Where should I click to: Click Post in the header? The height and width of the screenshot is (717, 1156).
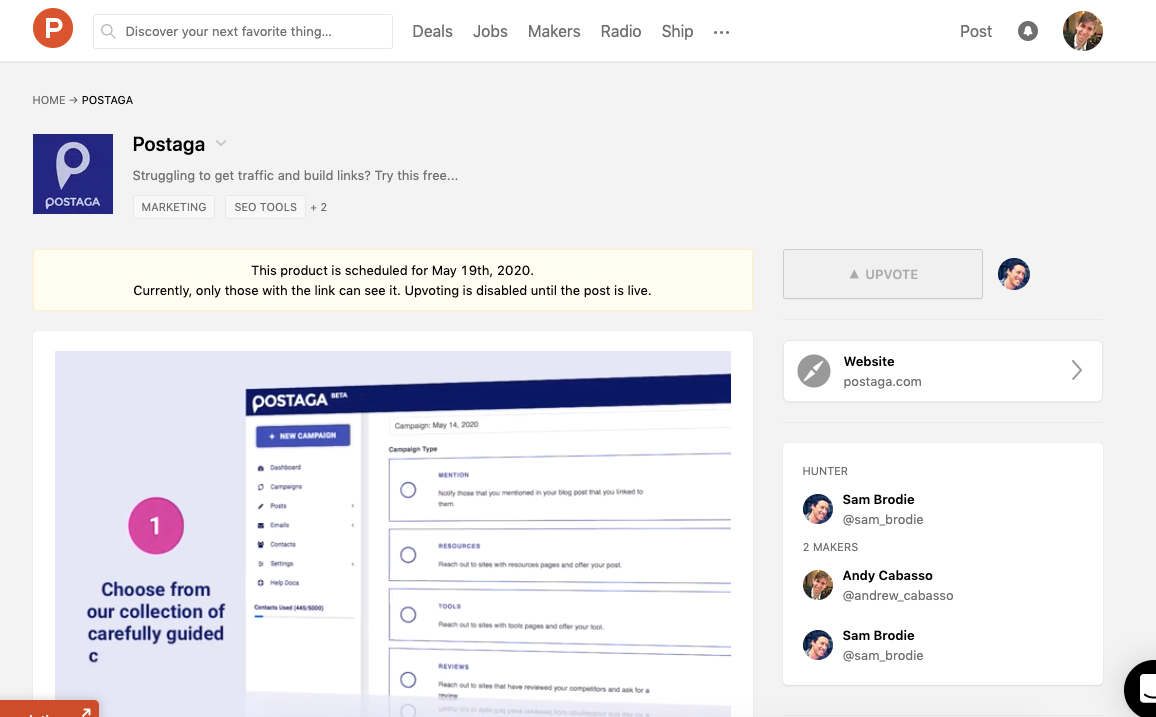click(x=975, y=31)
